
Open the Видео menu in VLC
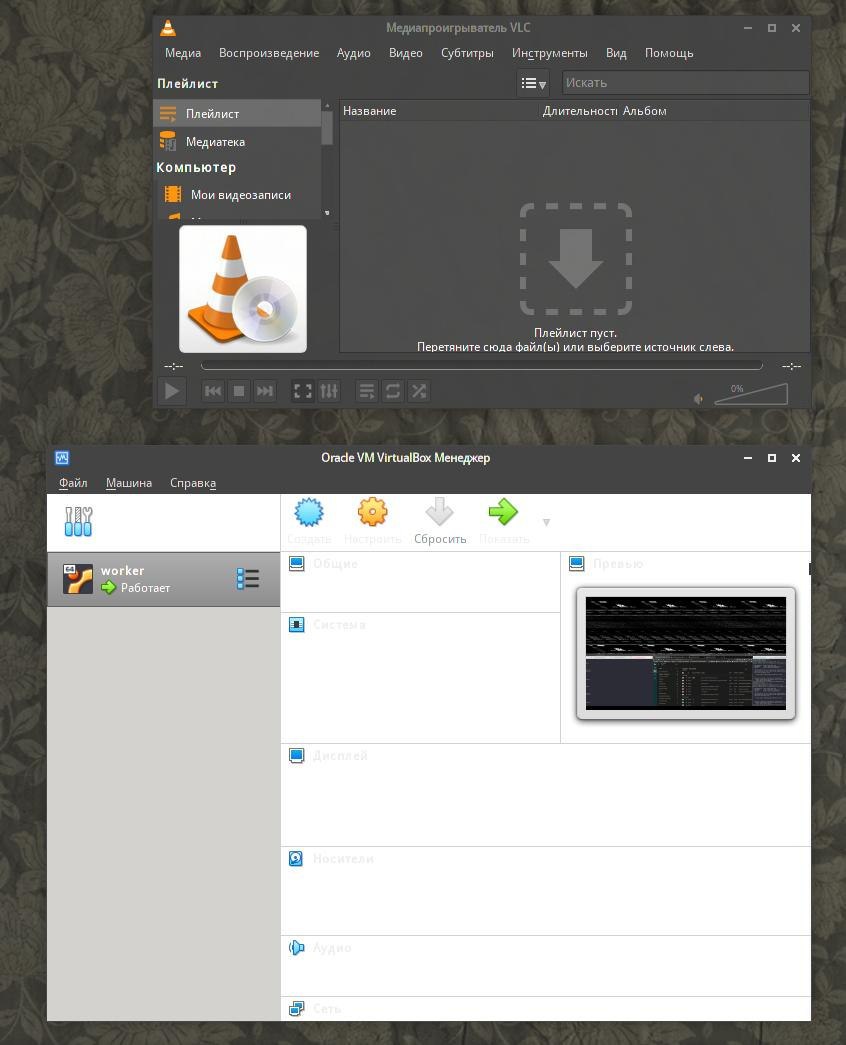pyautogui.click(x=405, y=53)
